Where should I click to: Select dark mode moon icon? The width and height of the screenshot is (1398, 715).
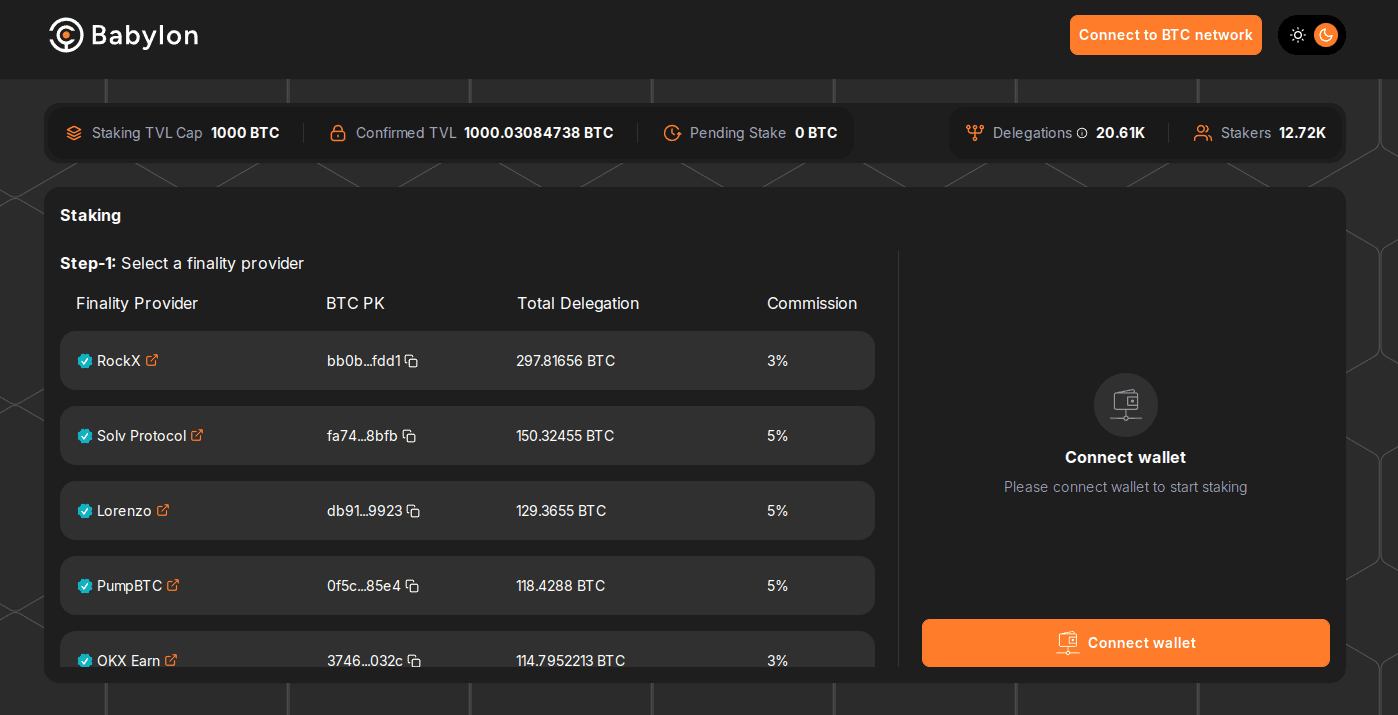coord(1326,35)
